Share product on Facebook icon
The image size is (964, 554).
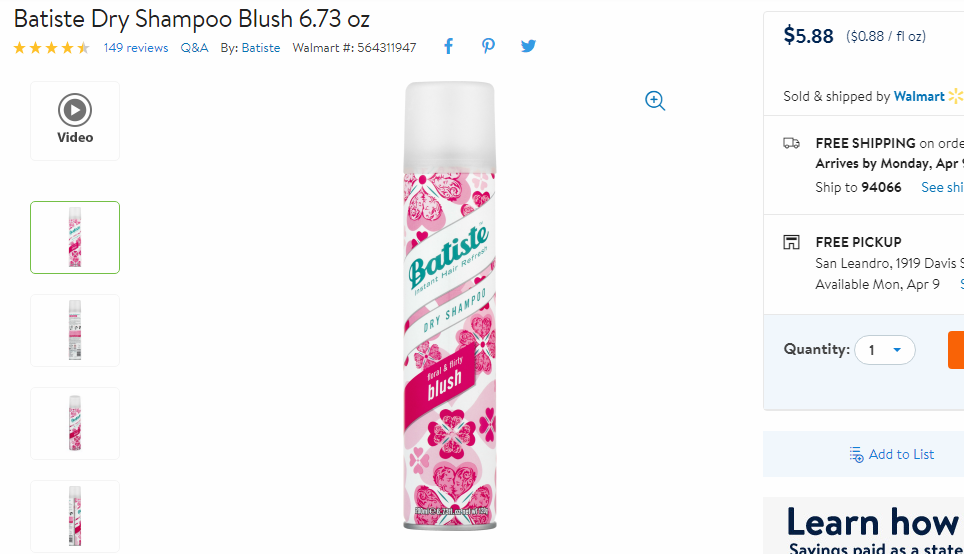coord(449,46)
